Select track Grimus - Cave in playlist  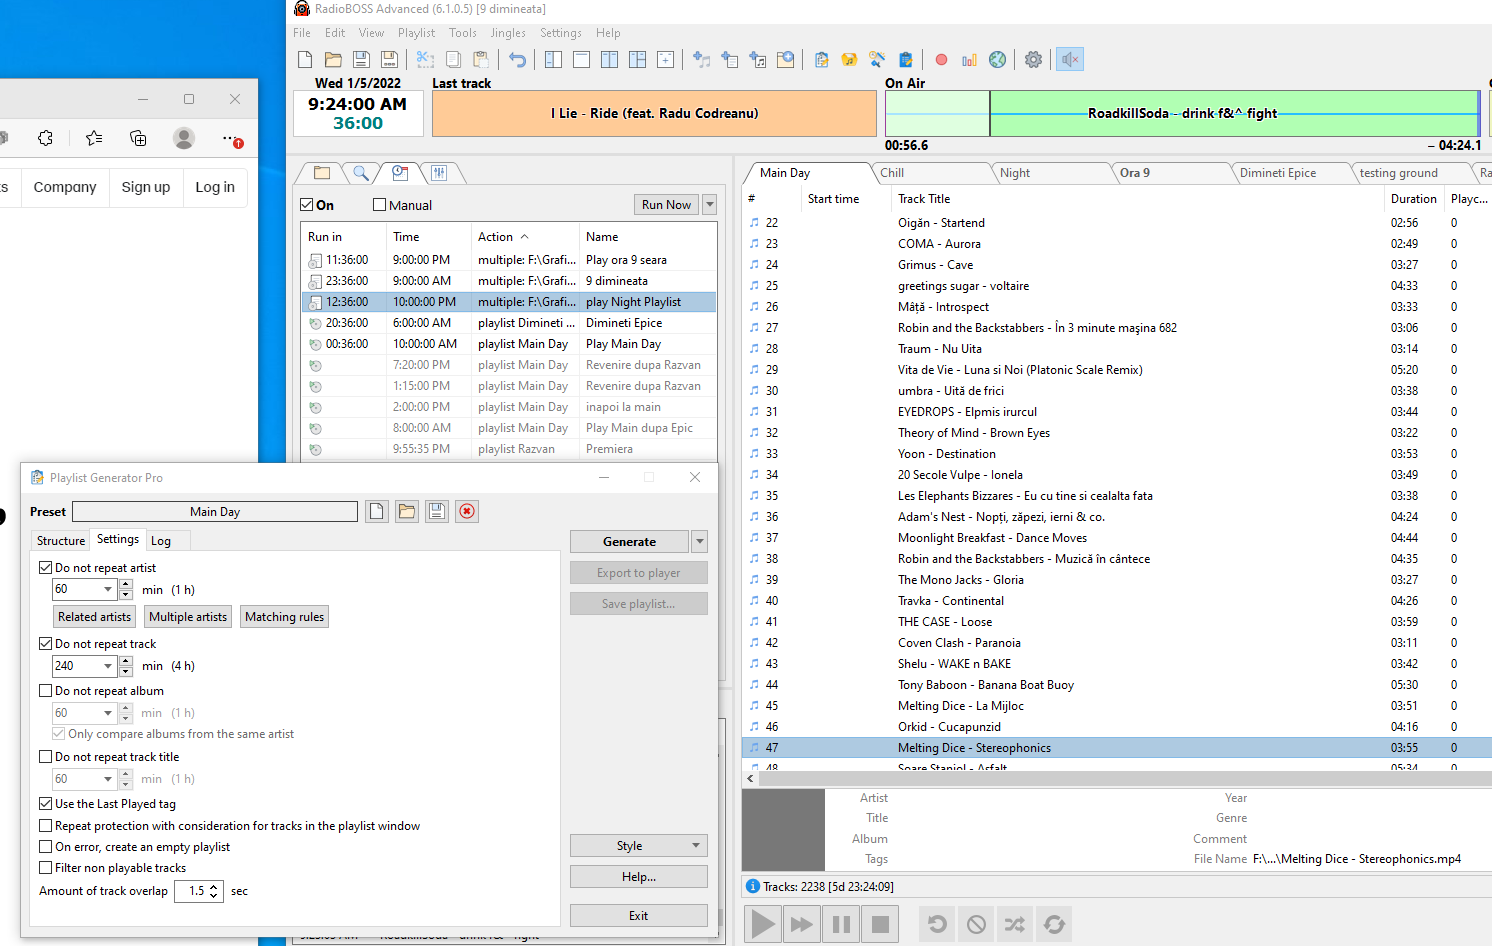click(x=1117, y=265)
